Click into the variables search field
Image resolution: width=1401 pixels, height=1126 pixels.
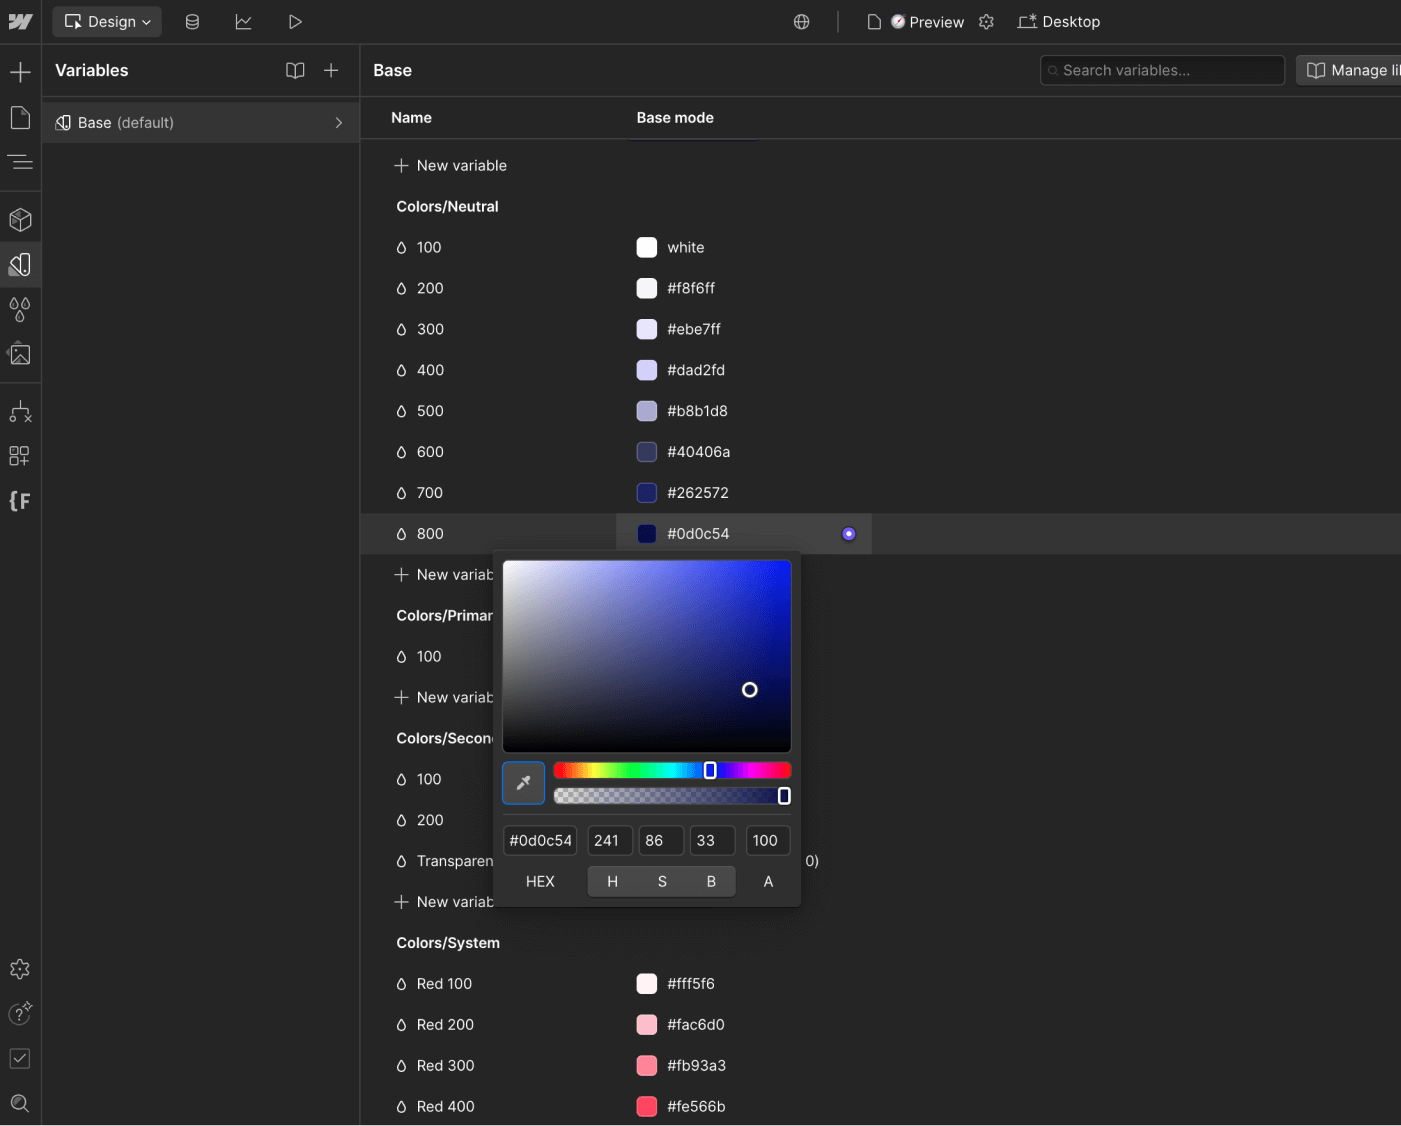pyautogui.click(x=1161, y=70)
